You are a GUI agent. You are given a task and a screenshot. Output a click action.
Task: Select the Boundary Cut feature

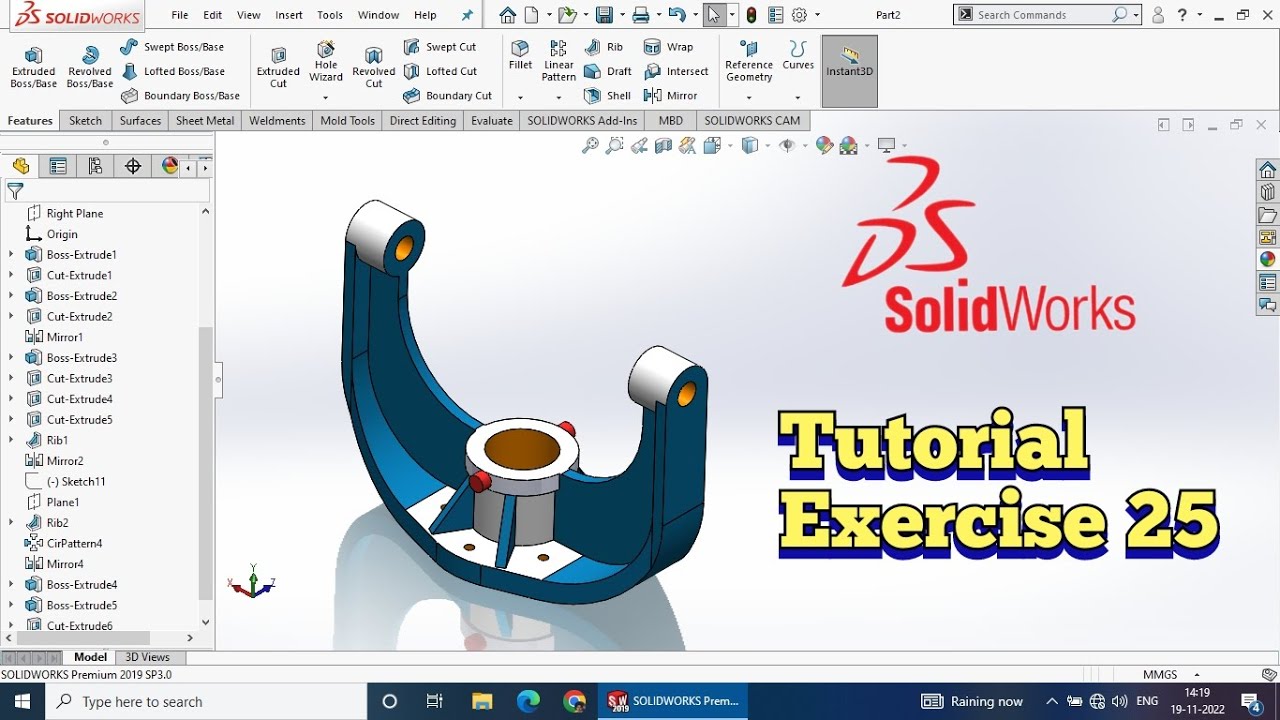[447, 96]
